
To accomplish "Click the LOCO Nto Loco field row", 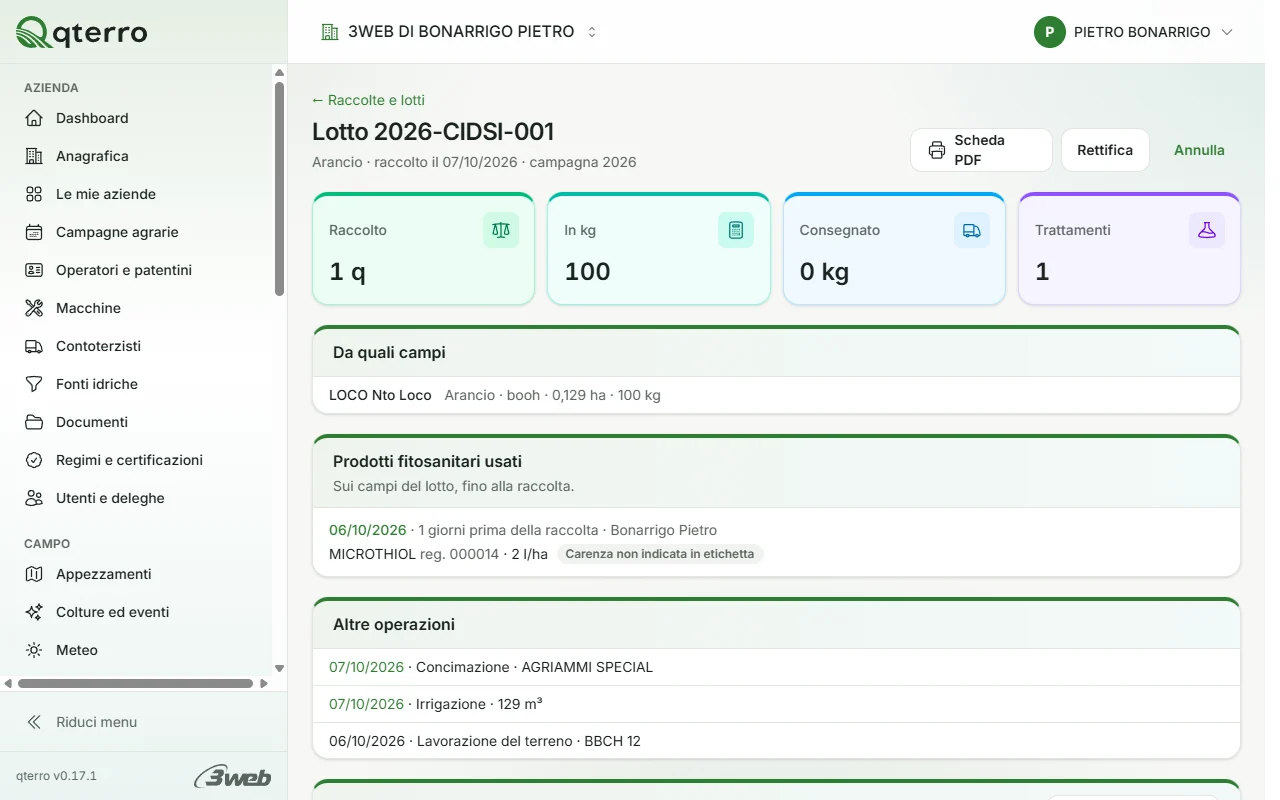I will click(x=776, y=395).
